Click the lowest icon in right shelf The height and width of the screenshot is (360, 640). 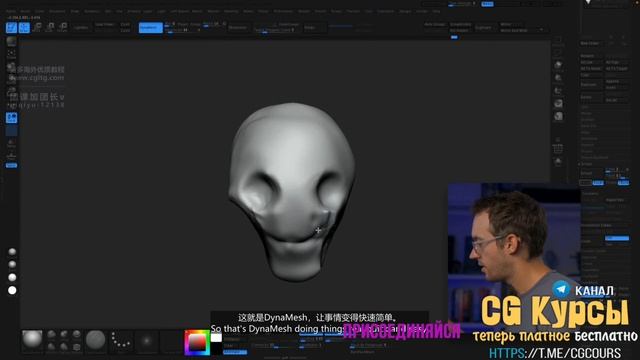(558, 162)
